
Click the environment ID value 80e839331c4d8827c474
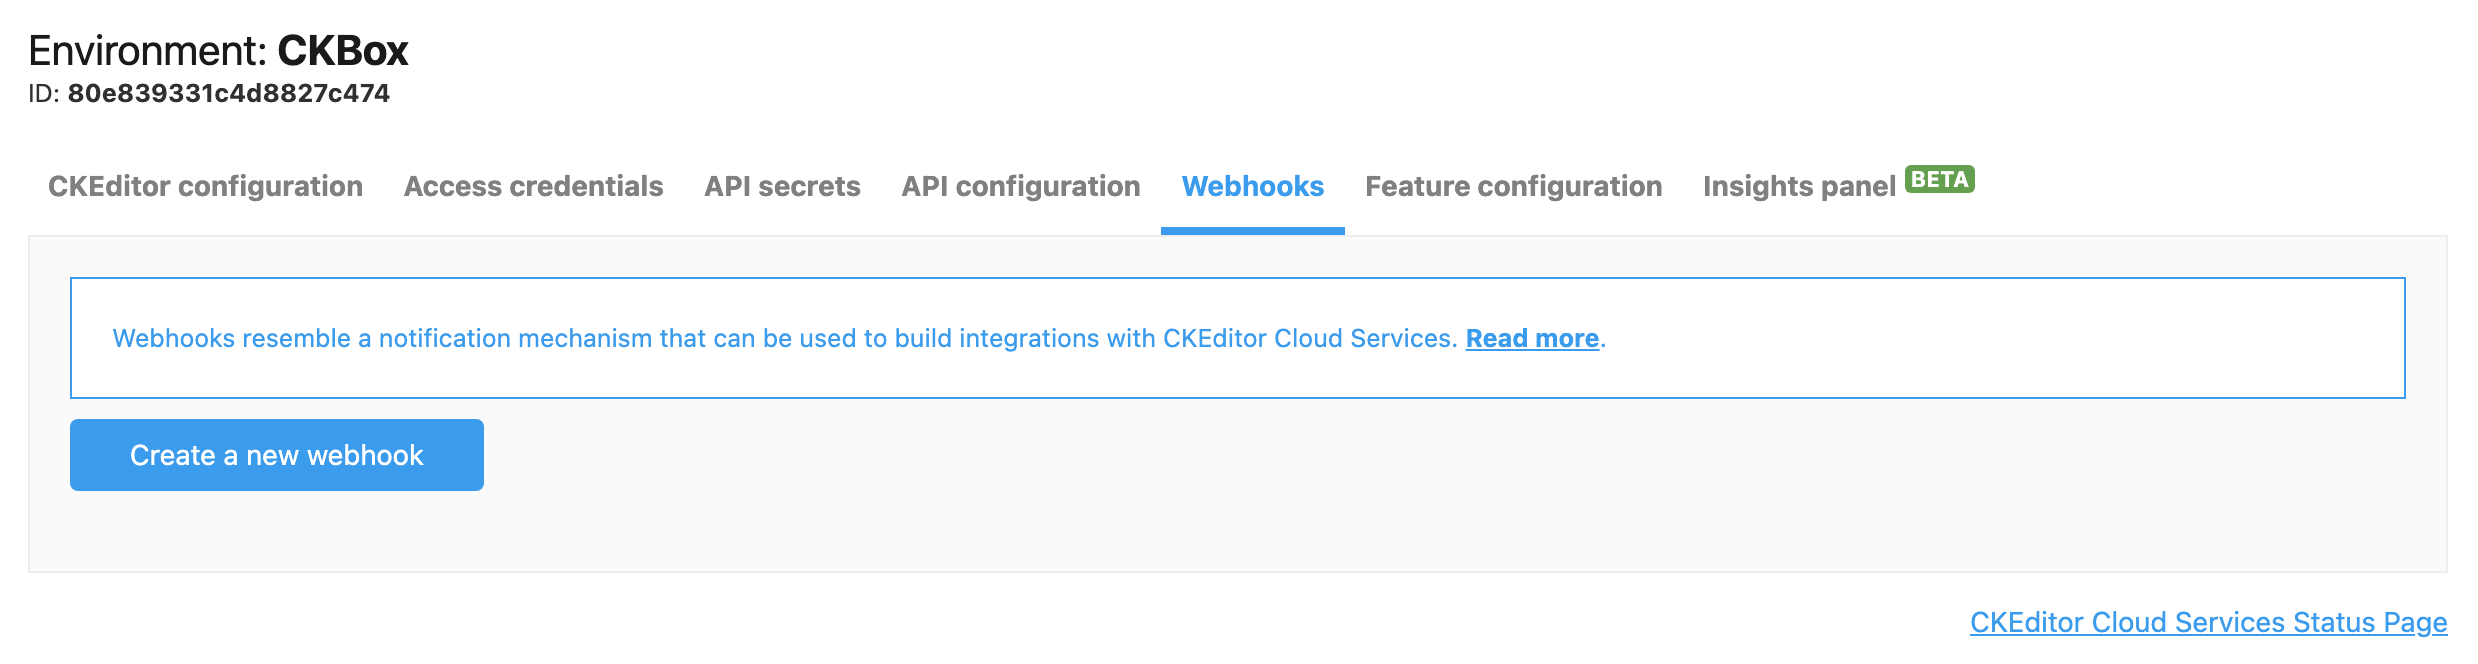pyautogui.click(x=228, y=94)
